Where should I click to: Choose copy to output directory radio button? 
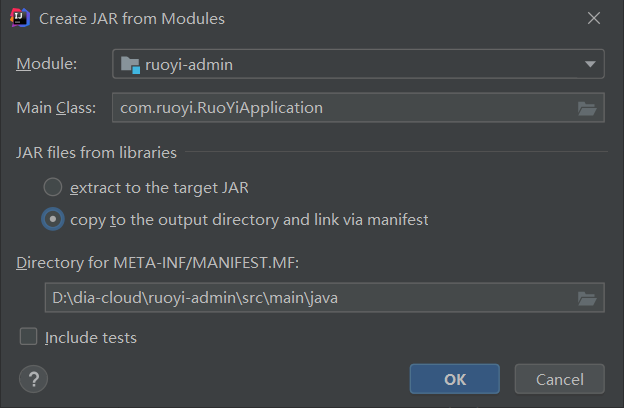click(x=52, y=219)
